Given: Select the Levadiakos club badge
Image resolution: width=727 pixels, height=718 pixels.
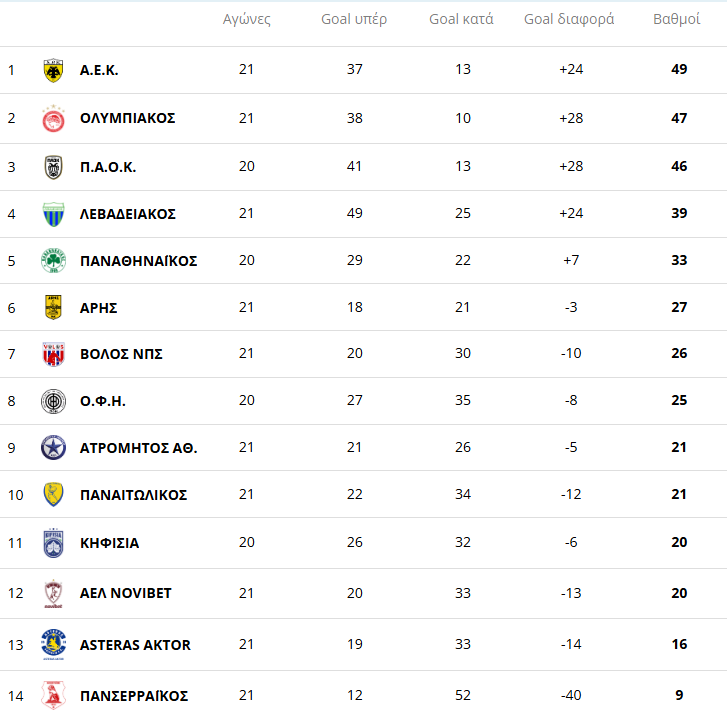Looking at the screenshot, I should pyautogui.click(x=53, y=214).
